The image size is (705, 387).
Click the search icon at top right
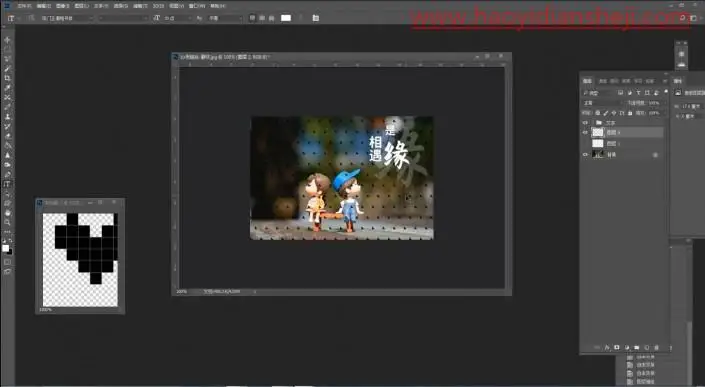pos(683,18)
